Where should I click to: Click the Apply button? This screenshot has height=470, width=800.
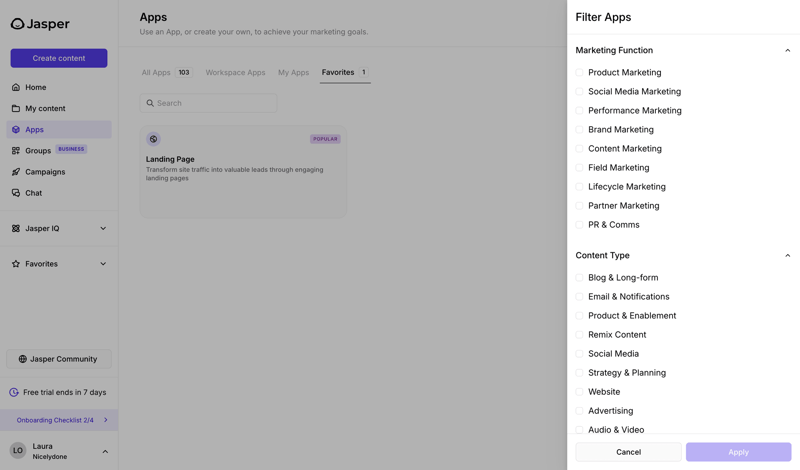click(x=738, y=452)
